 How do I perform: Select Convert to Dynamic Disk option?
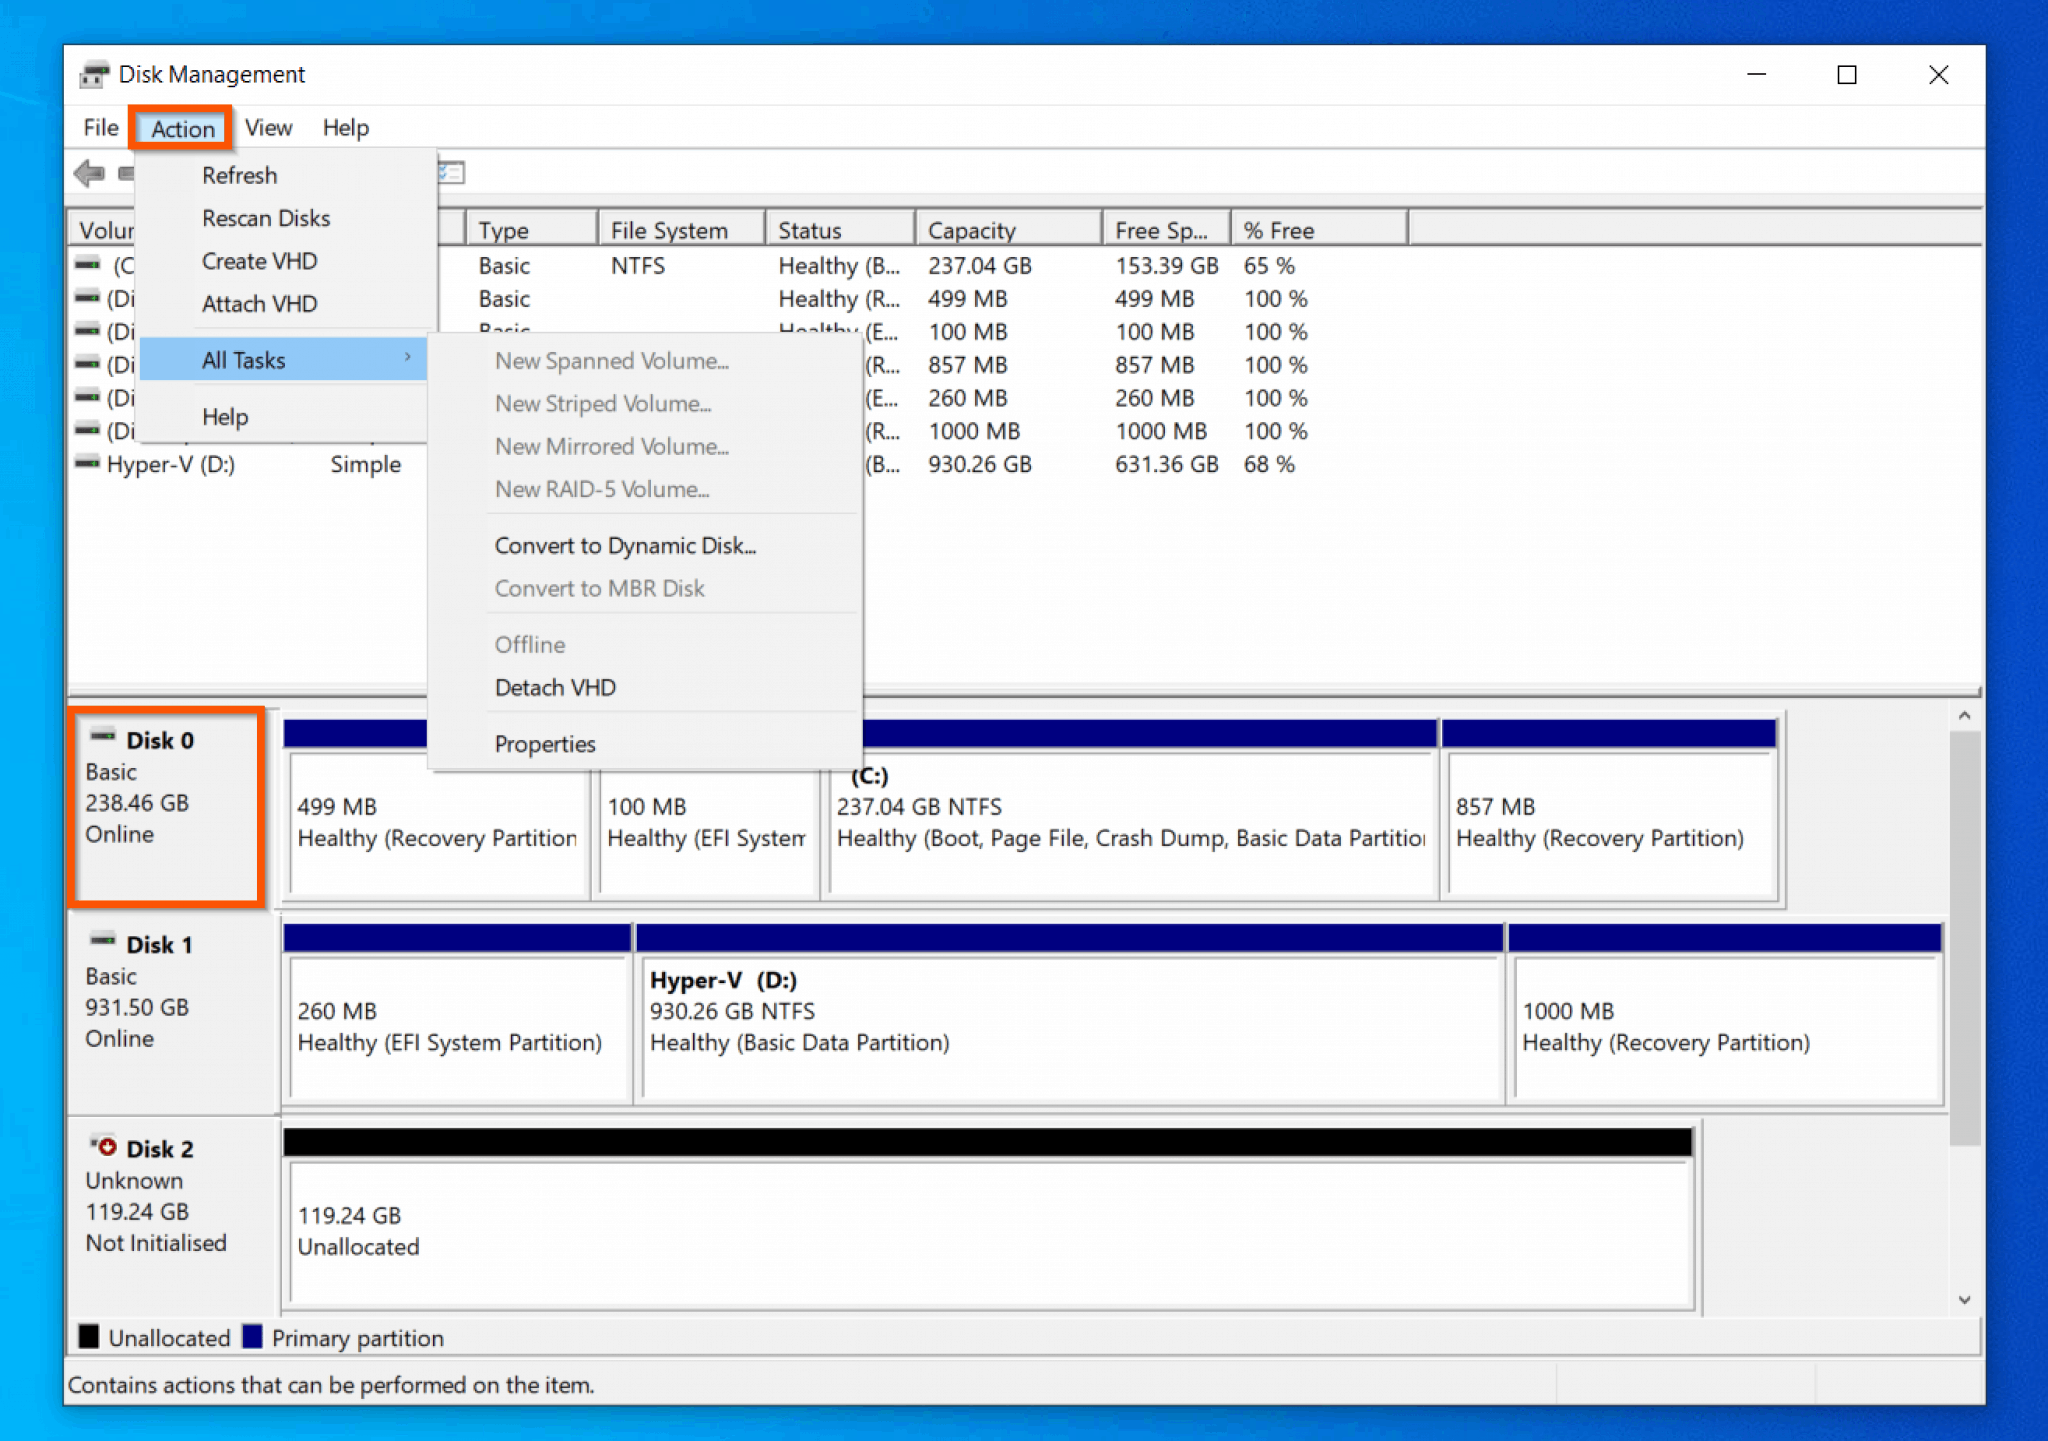pyautogui.click(x=625, y=545)
